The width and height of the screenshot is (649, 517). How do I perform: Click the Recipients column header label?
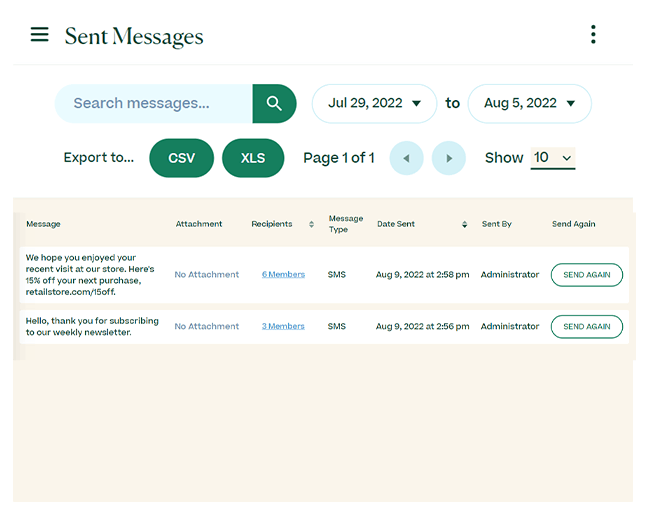click(x=272, y=224)
